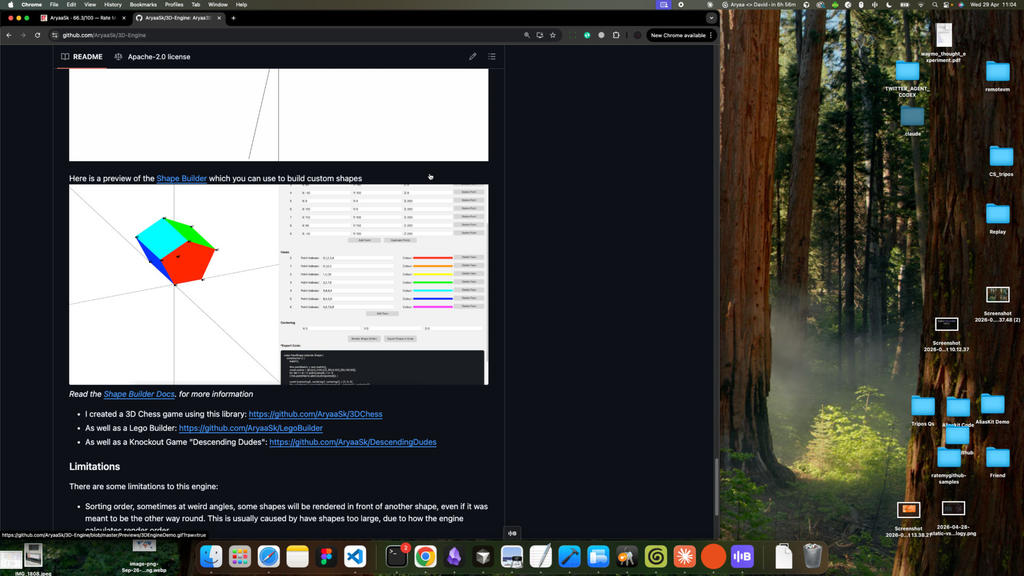Open Notes app in the Dock
Screen dimensions: 1024x576
pyautogui.click(x=297, y=556)
